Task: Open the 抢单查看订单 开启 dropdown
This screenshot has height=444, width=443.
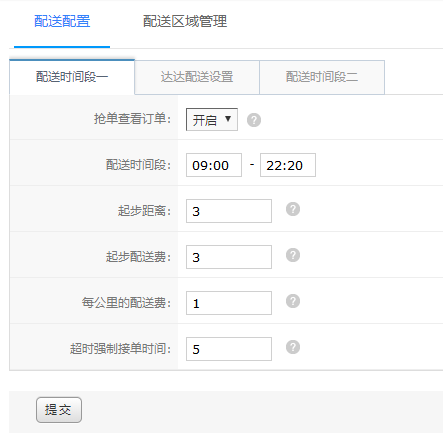Action: [x=212, y=119]
